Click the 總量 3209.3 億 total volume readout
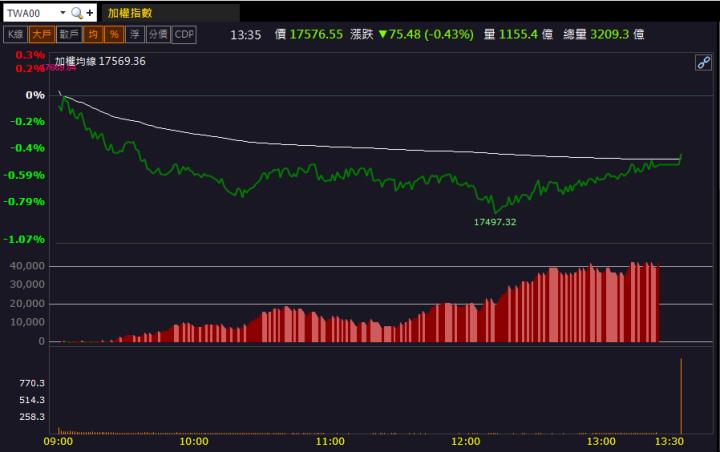The image size is (720, 452). [603, 34]
